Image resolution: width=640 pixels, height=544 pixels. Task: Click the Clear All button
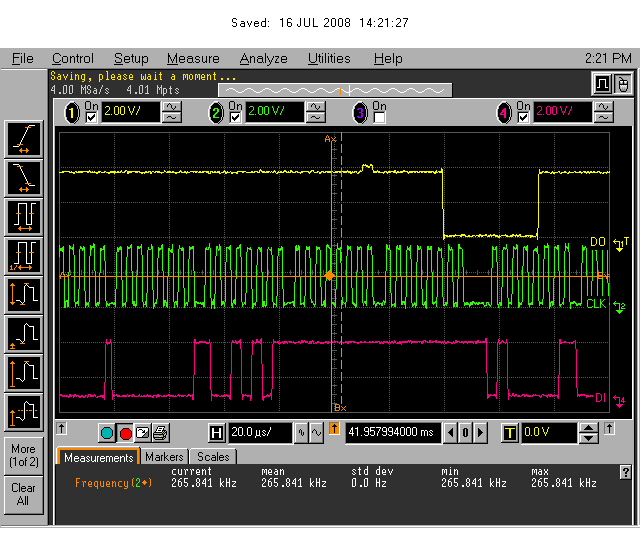[24, 495]
